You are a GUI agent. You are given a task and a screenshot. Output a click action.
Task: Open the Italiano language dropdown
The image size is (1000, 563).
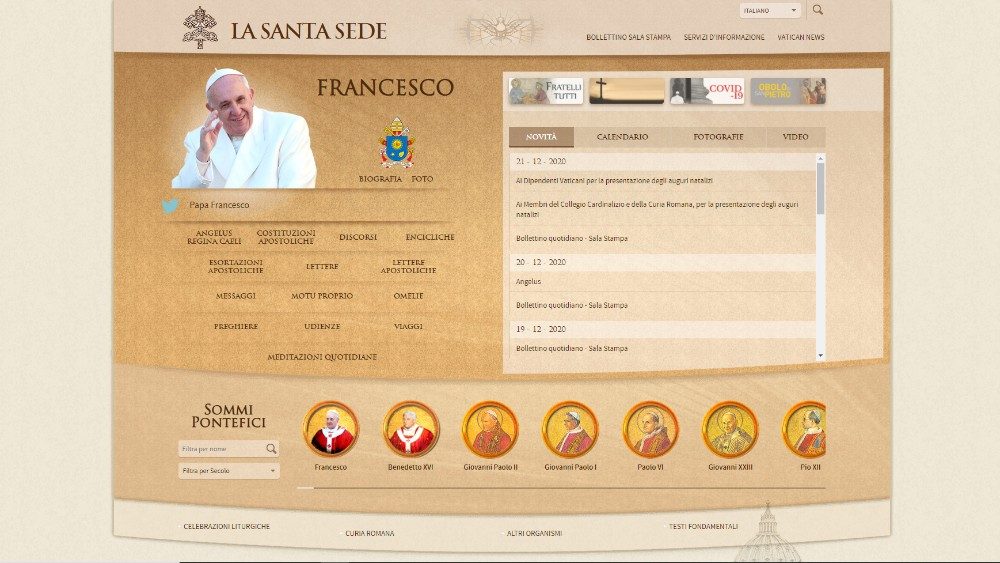click(x=769, y=11)
